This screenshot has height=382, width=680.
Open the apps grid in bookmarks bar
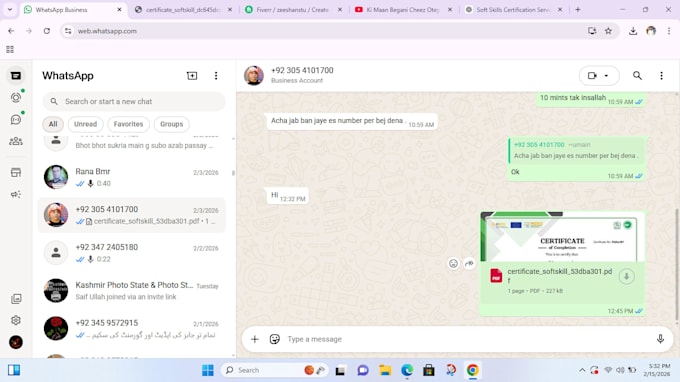coord(10,49)
